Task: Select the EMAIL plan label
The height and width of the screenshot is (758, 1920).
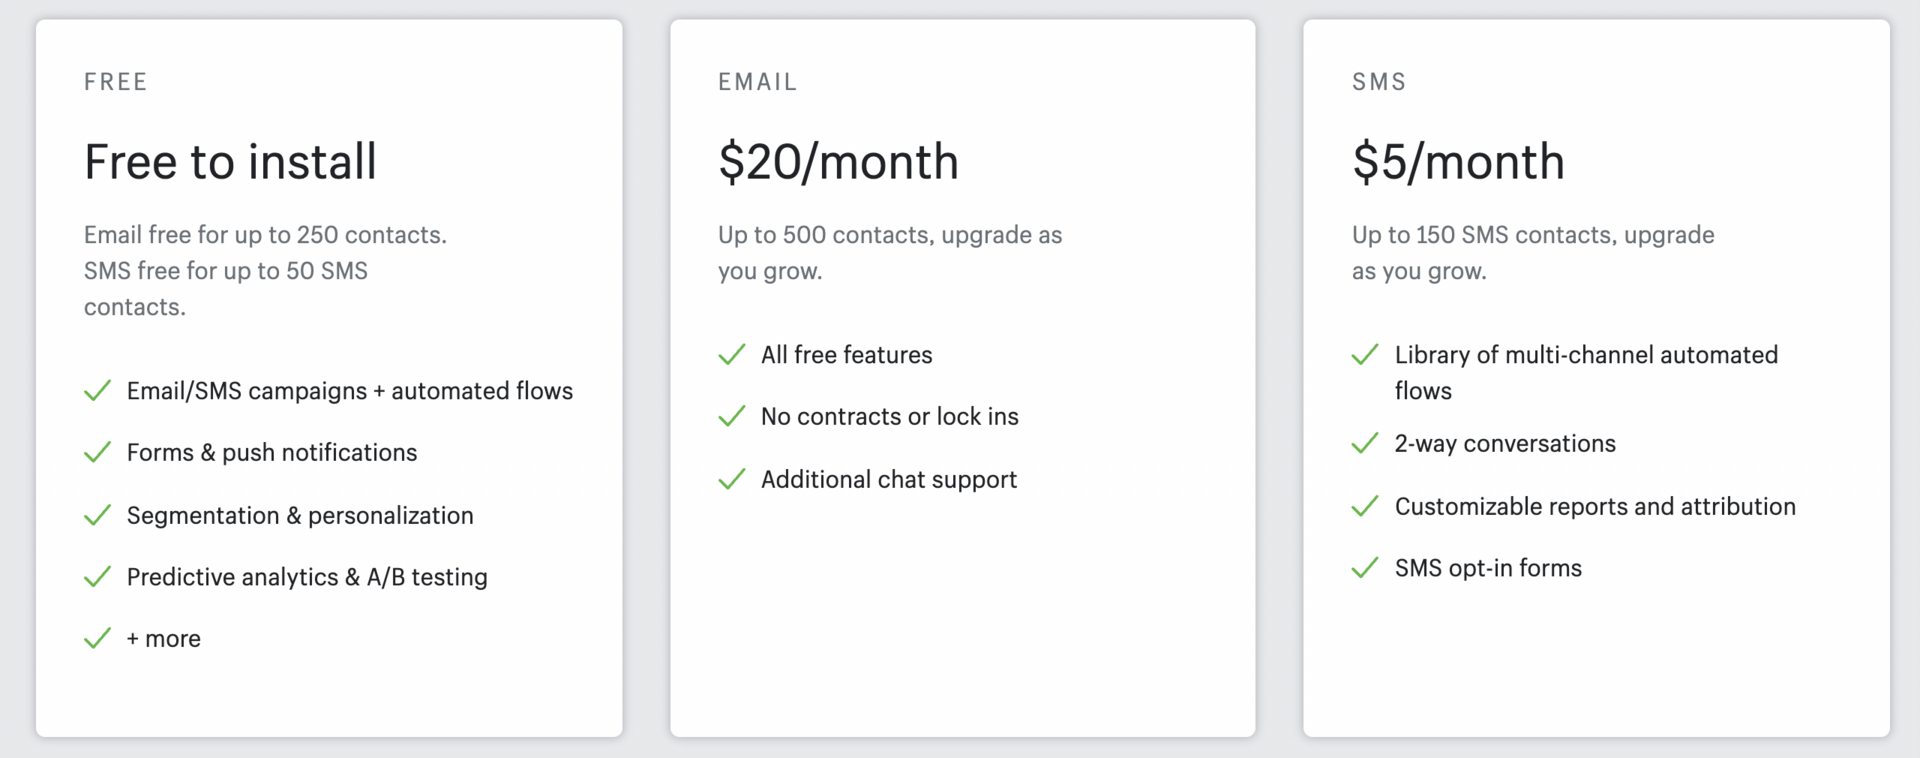Action: pos(758,82)
